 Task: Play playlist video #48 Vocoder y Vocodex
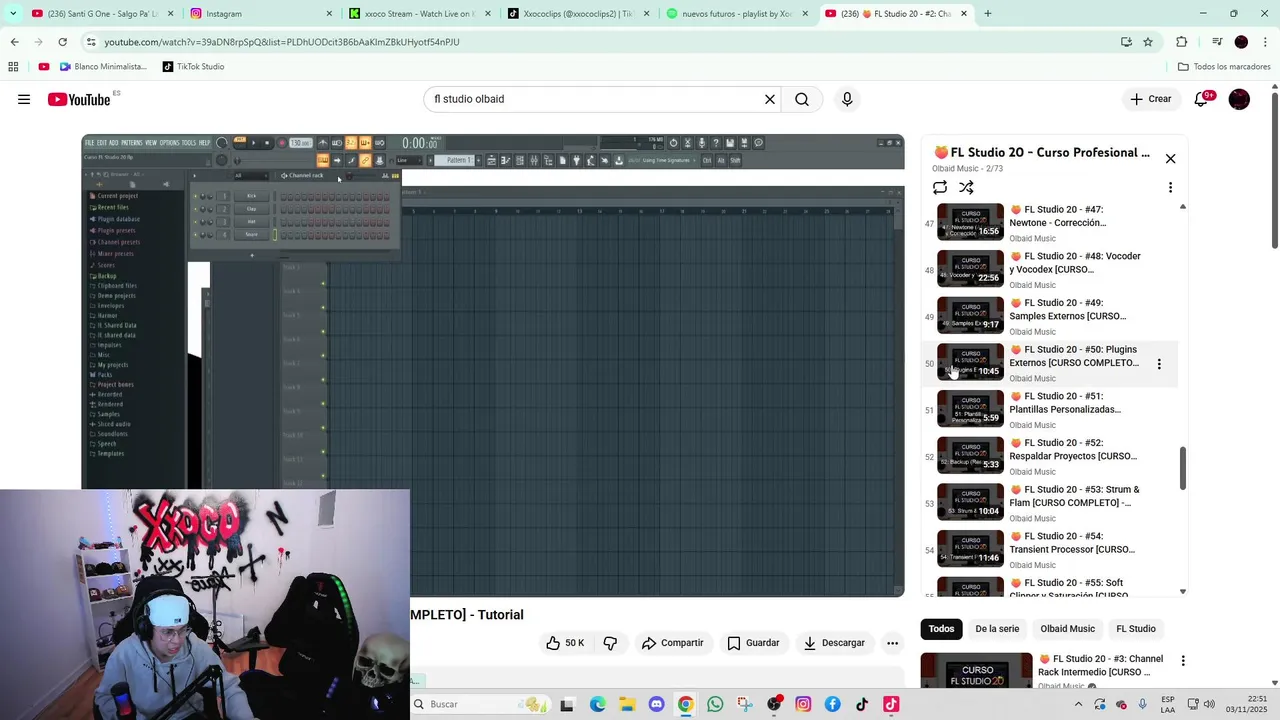(x=1050, y=270)
